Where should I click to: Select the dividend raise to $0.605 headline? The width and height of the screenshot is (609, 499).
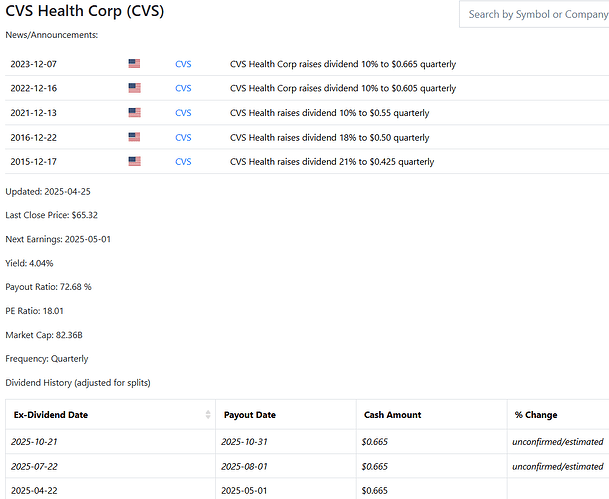(343, 89)
